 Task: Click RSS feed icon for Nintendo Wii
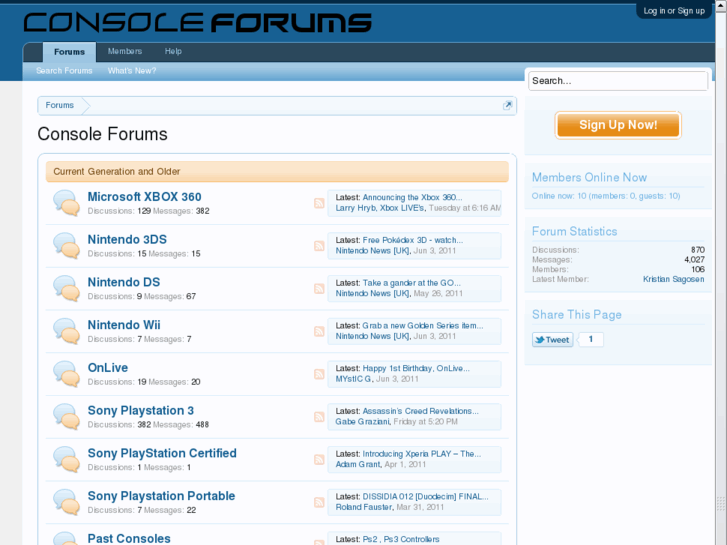point(319,331)
